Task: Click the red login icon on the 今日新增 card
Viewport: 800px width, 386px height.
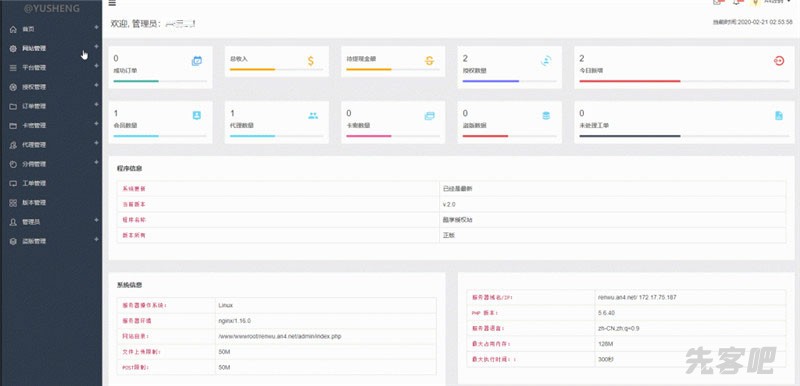Action: point(779,61)
